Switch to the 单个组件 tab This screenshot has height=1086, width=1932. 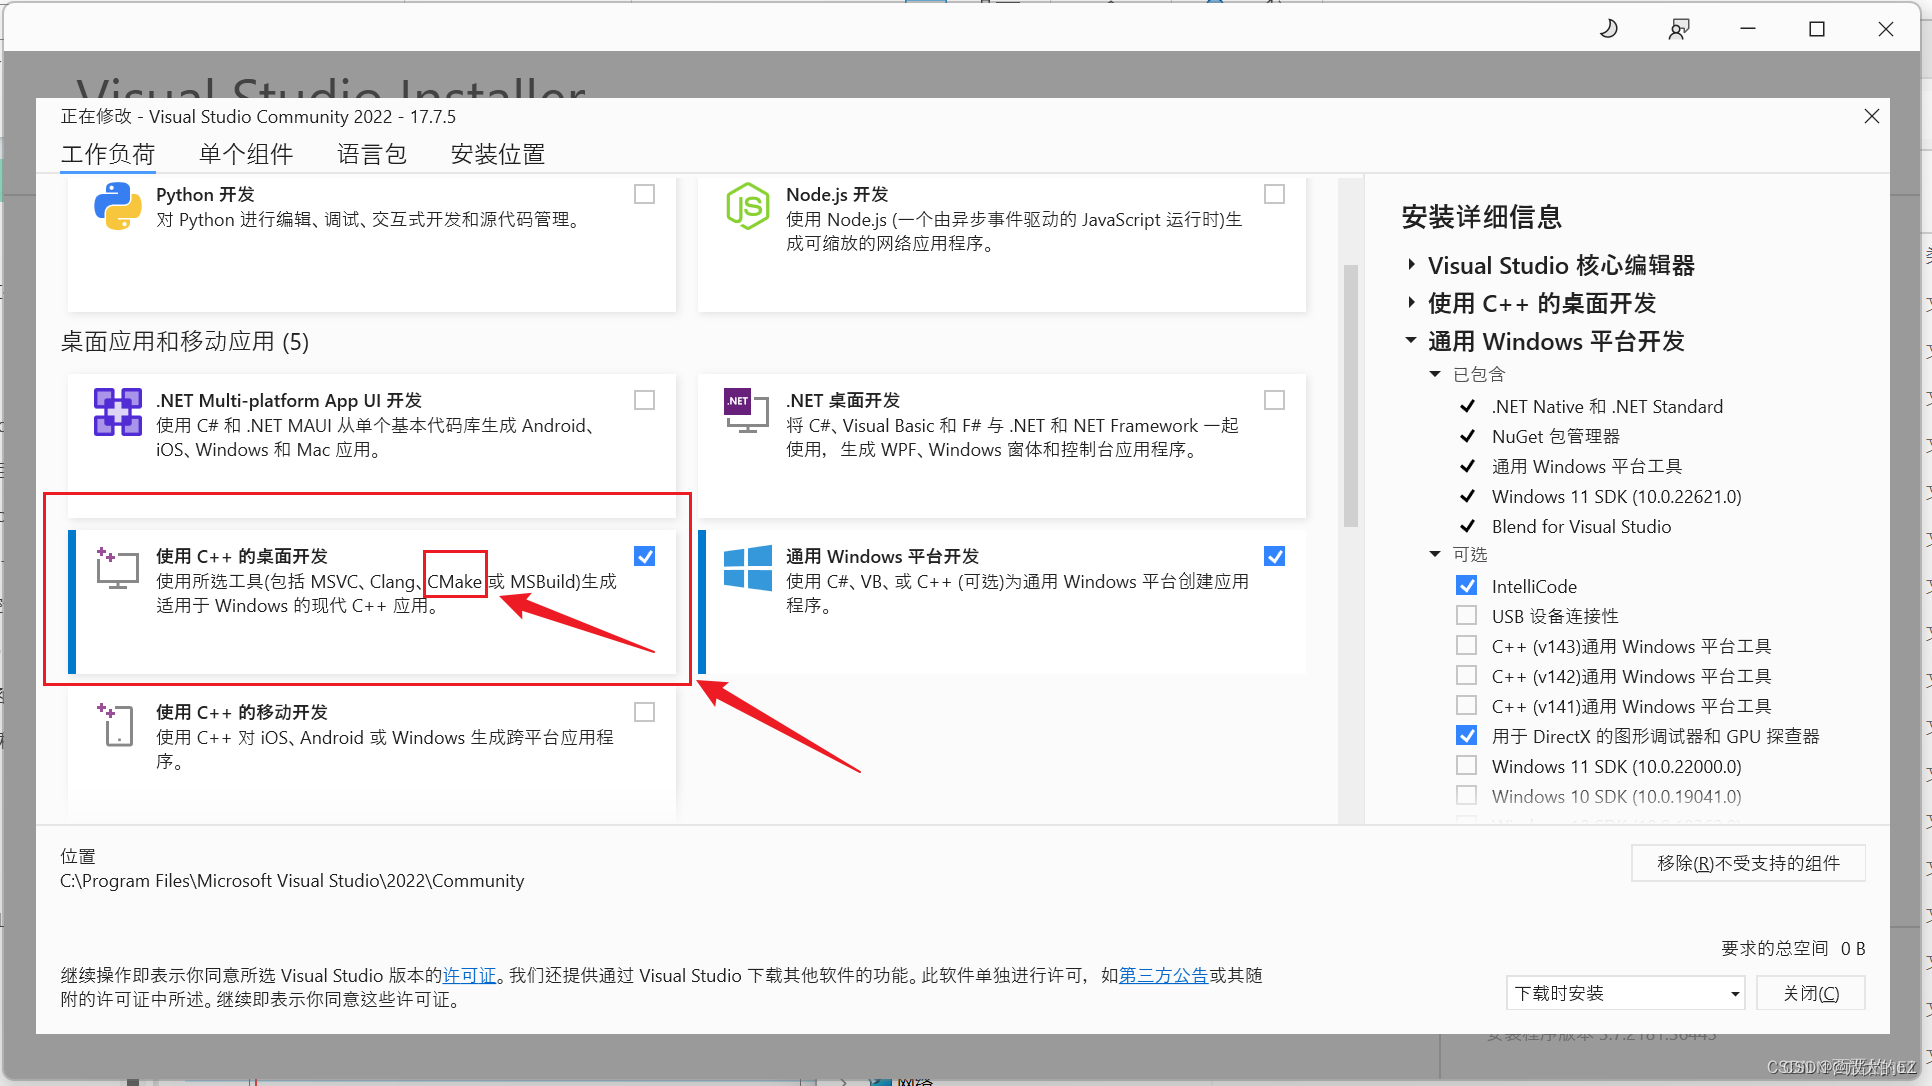tap(246, 154)
